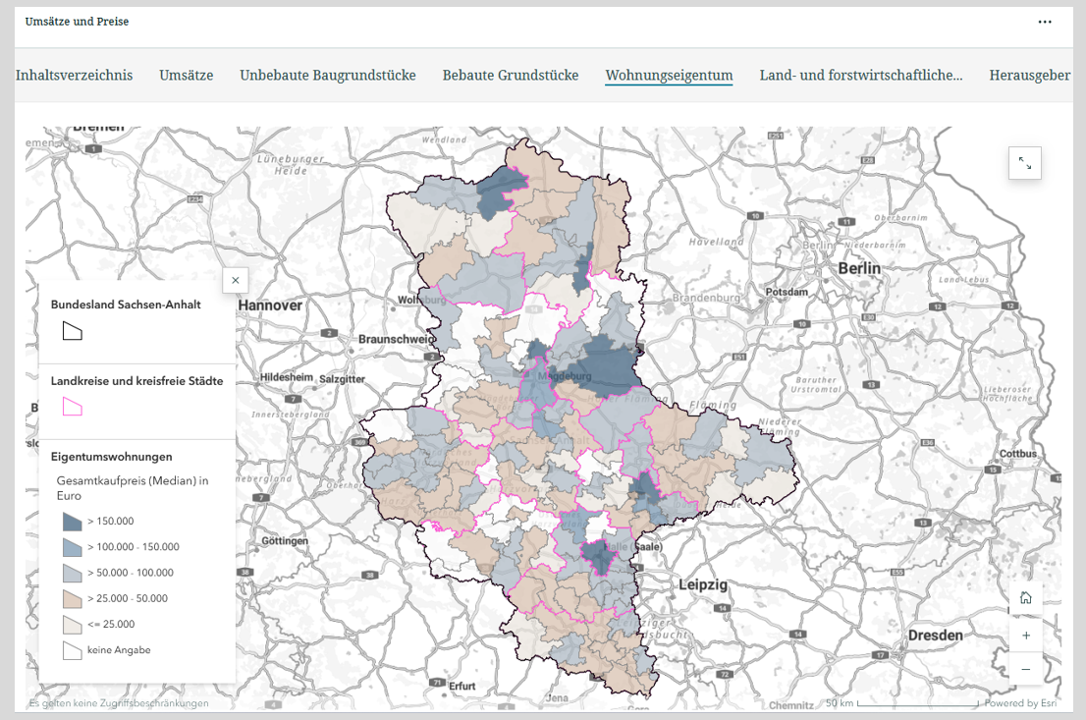Click the pink Landkreise boundary symbol
This screenshot has height=720, width=1086.
72,406
